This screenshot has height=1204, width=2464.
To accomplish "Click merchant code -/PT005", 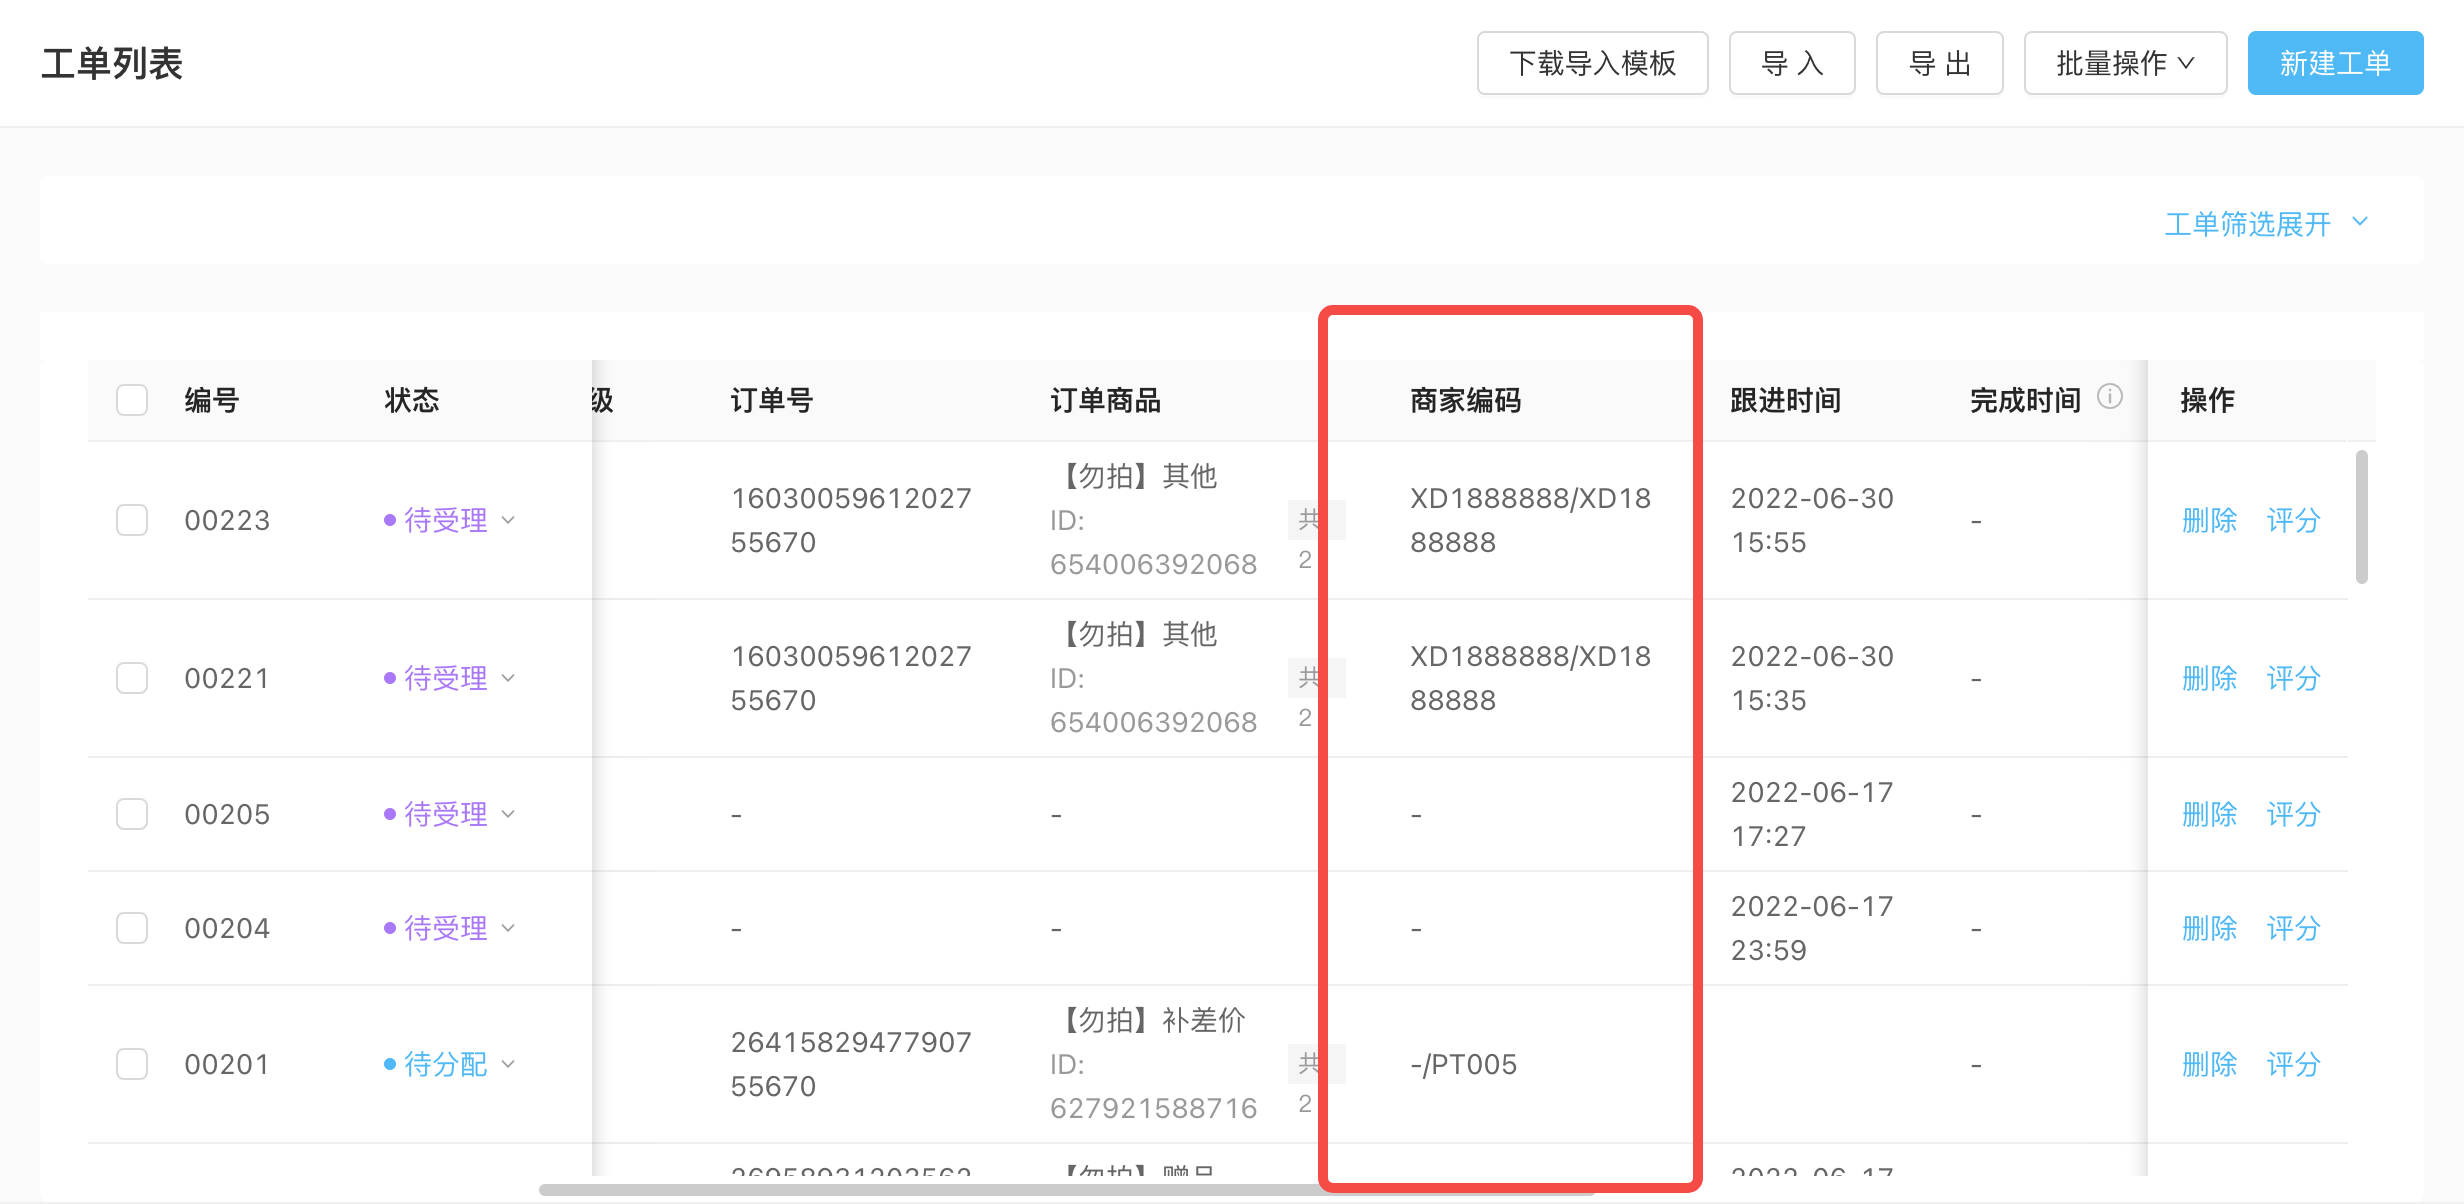I will (1463, 1064).
